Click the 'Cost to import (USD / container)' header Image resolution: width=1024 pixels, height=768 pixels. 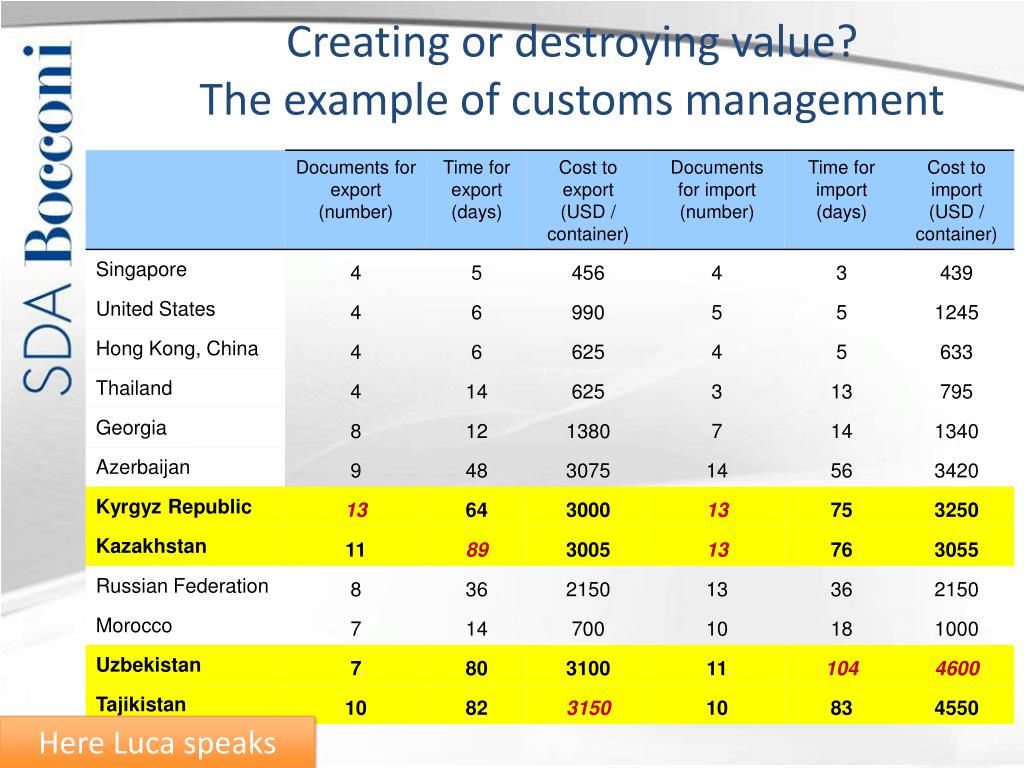point(956,200)
